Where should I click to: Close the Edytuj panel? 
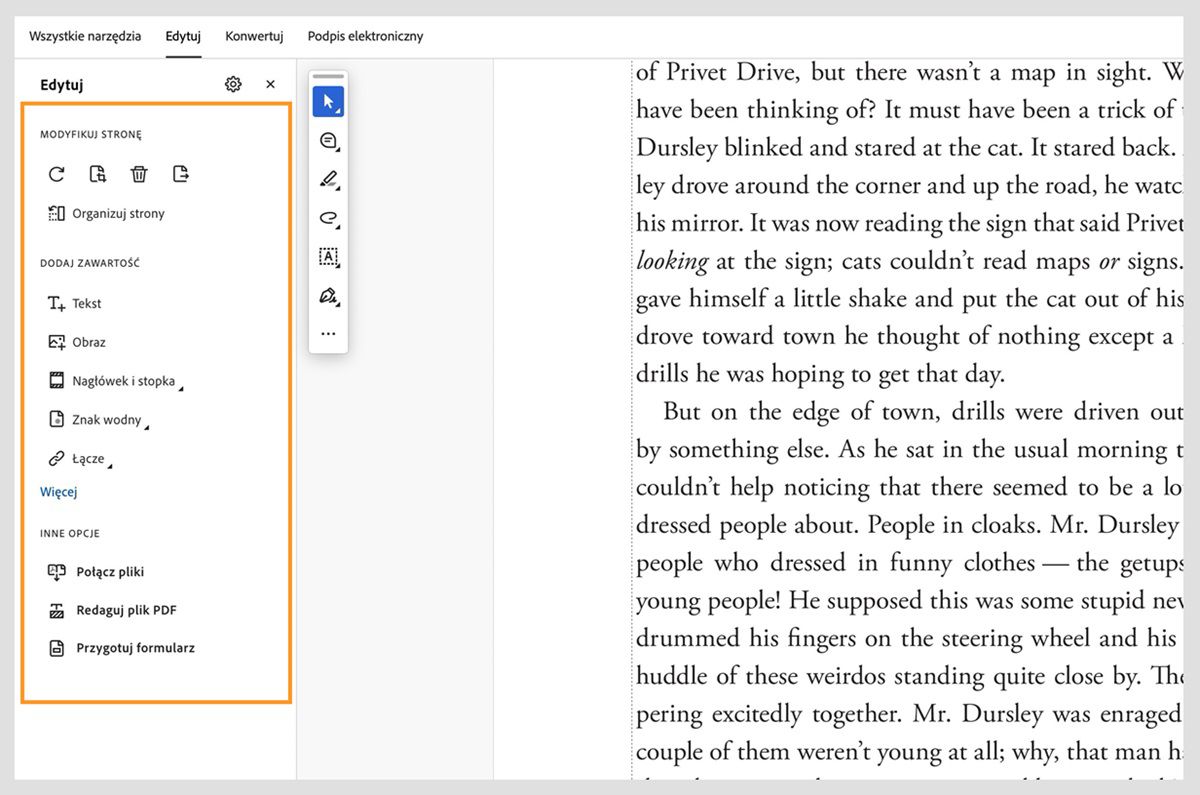270,84
